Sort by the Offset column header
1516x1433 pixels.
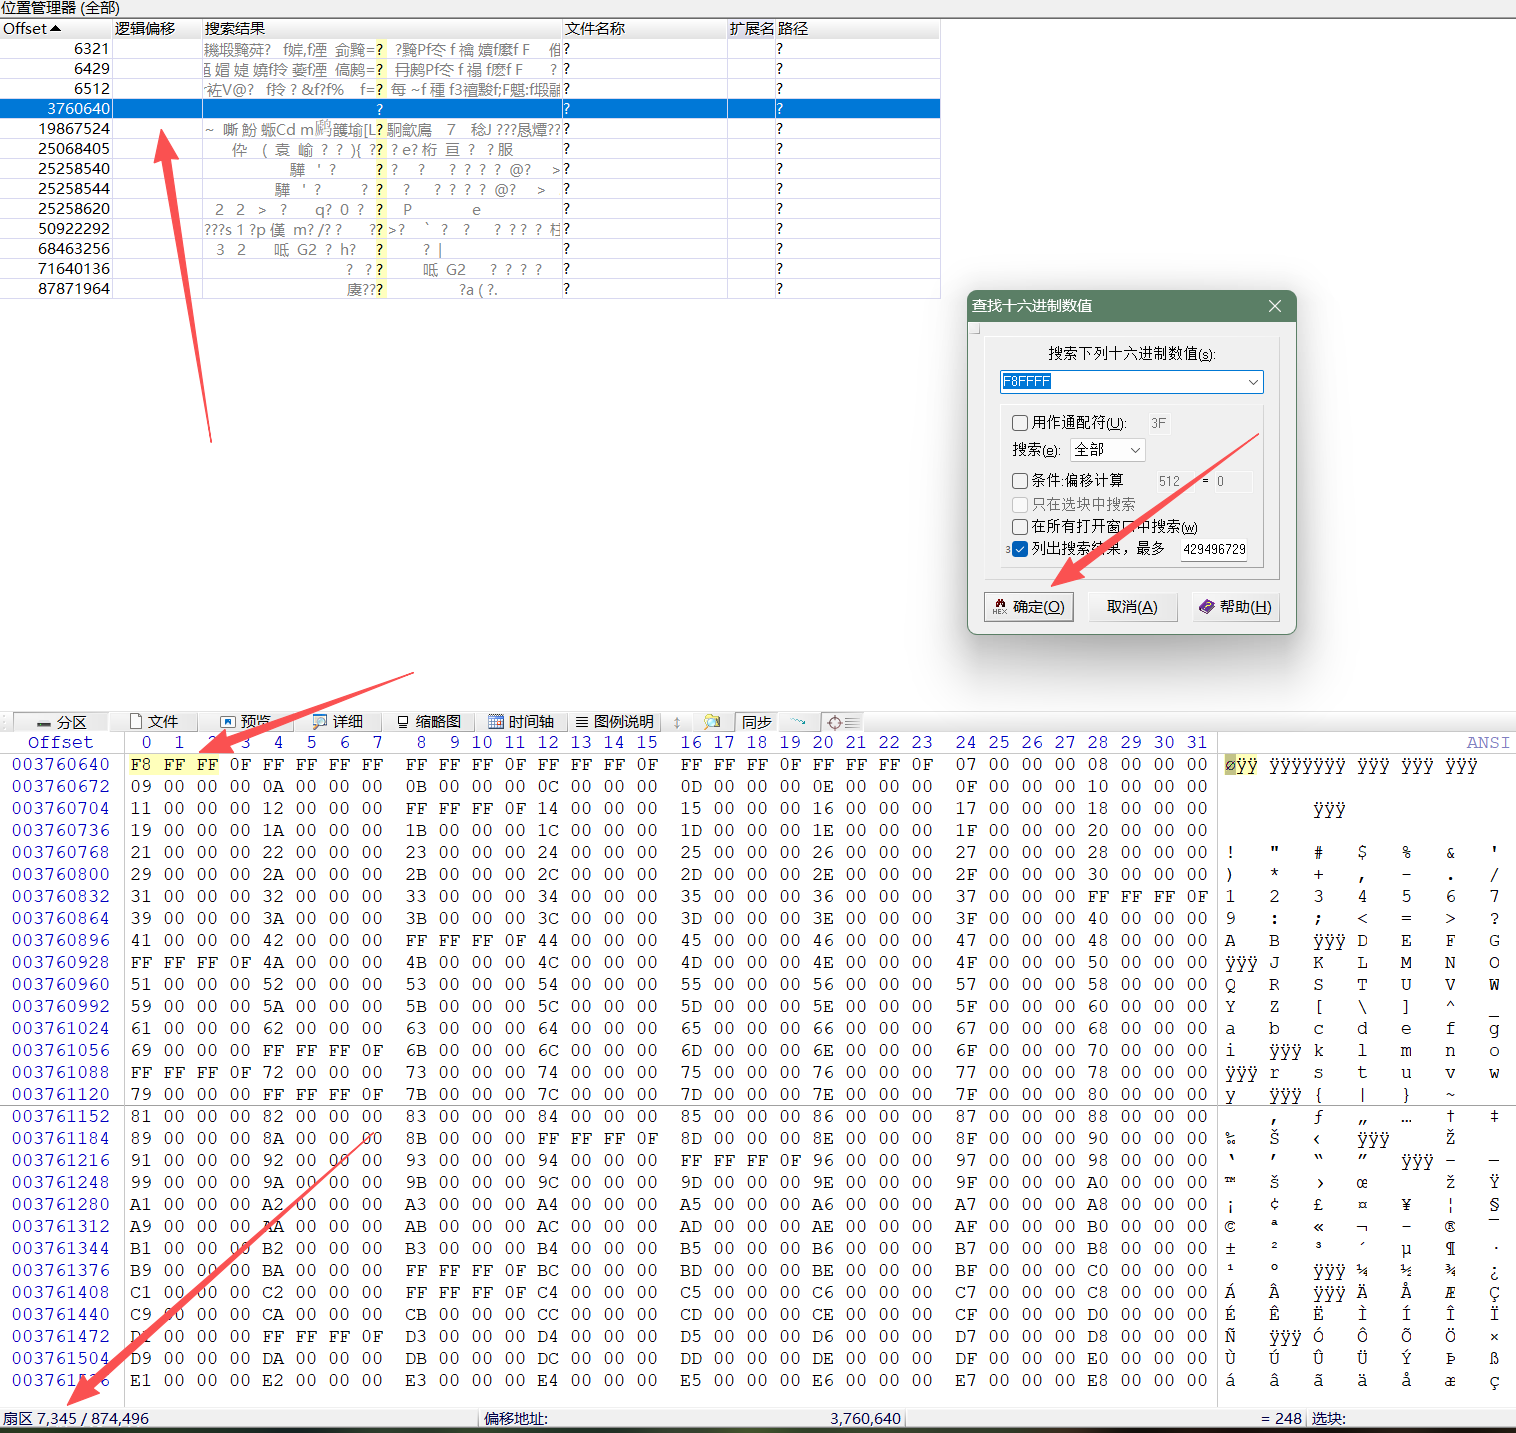point(56,29)
